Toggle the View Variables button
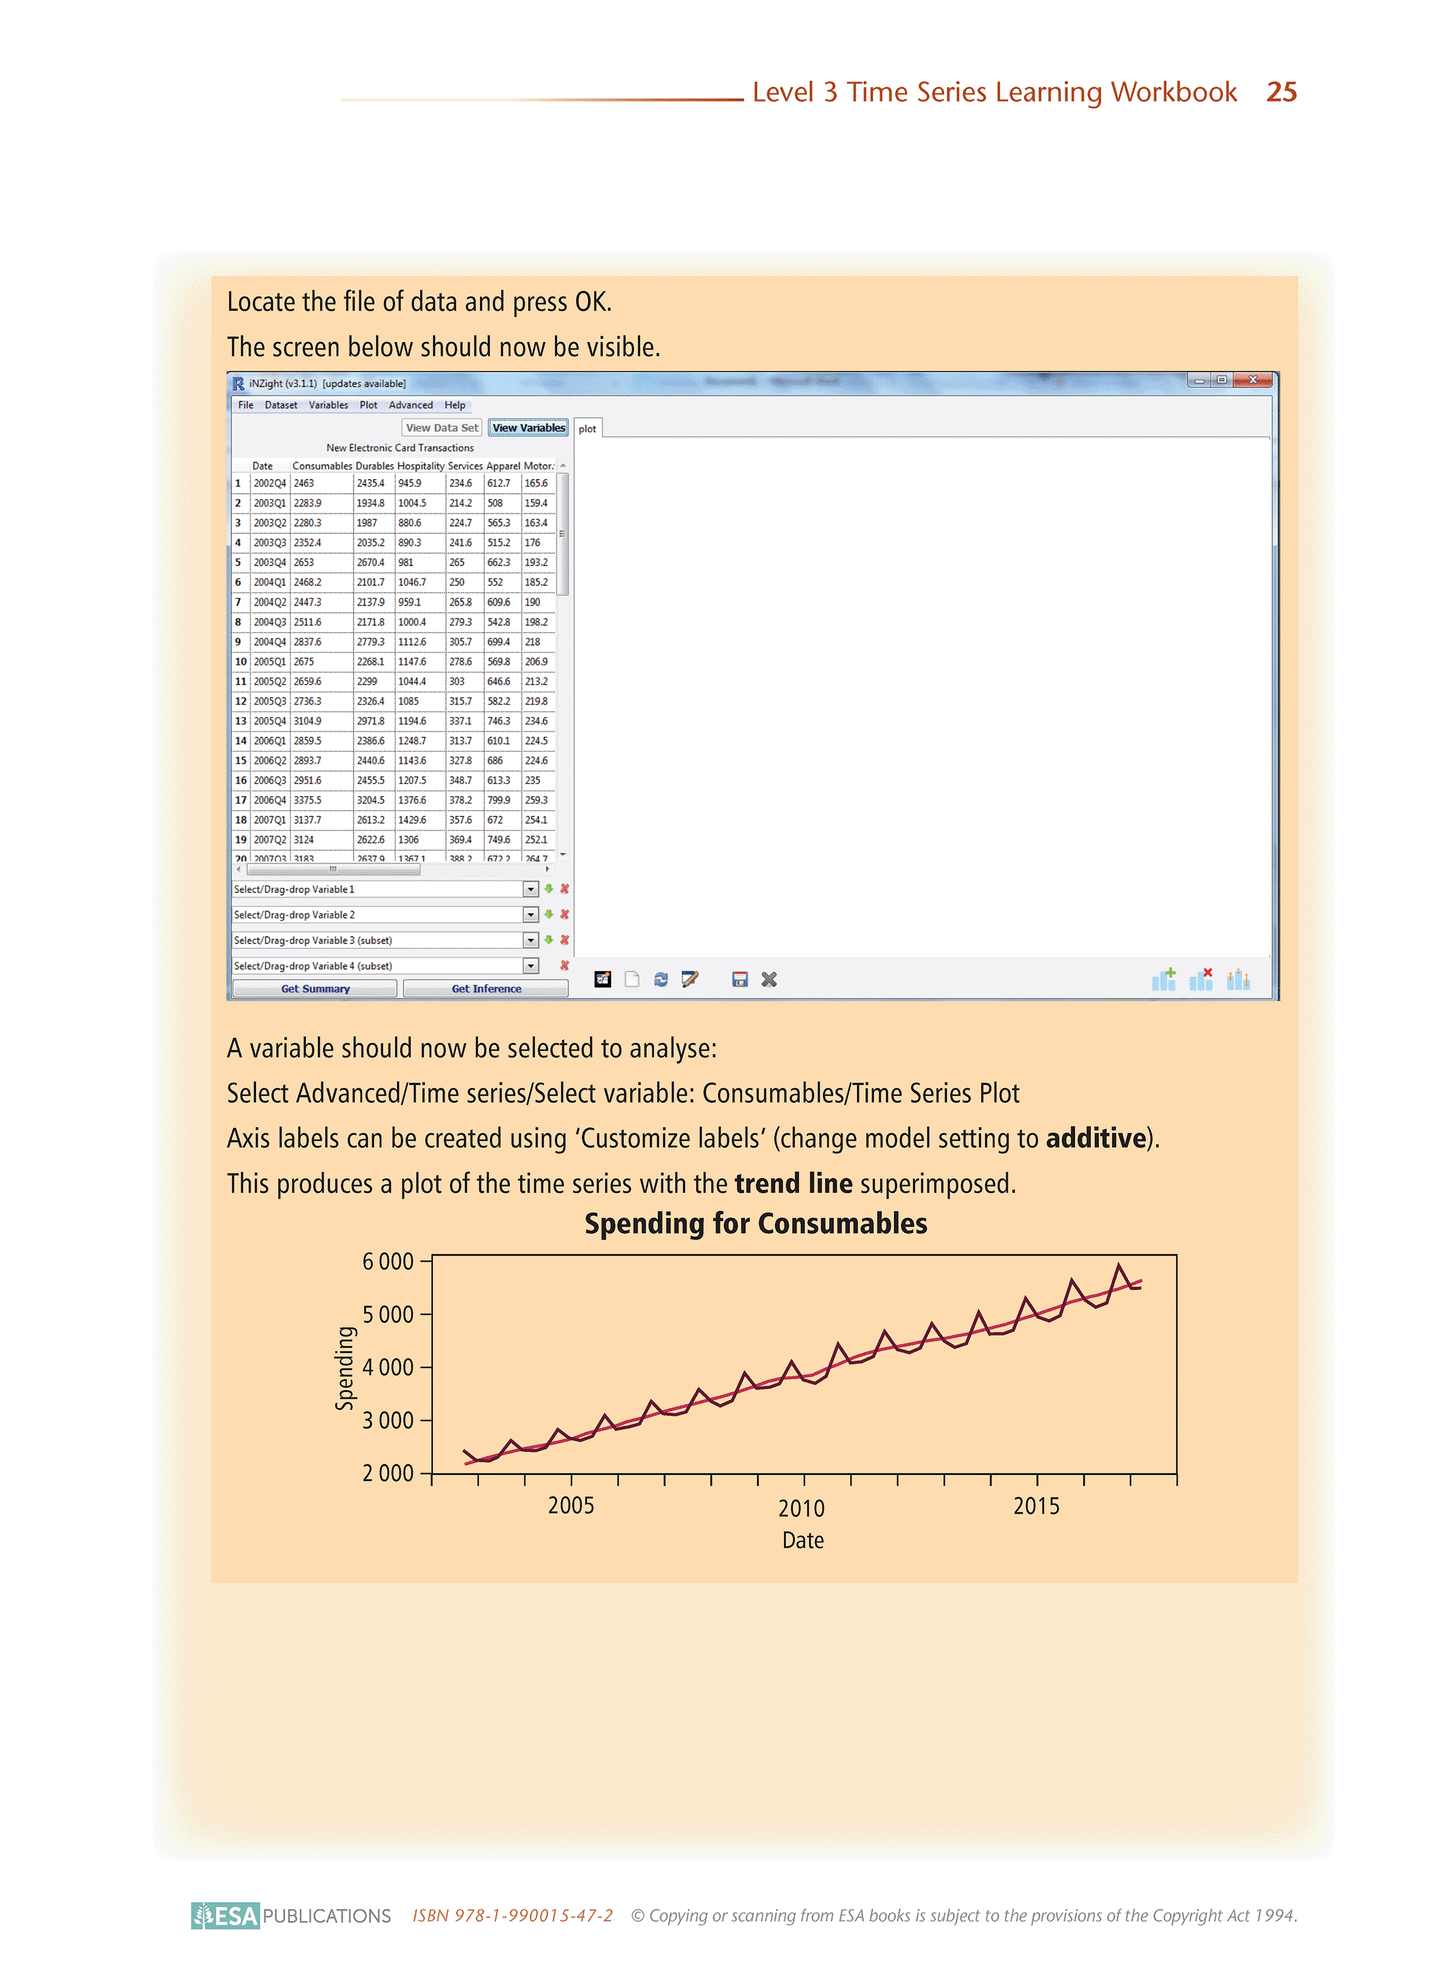Image resolution: width=1445 pixels, height=1977 pixels. 528,428
